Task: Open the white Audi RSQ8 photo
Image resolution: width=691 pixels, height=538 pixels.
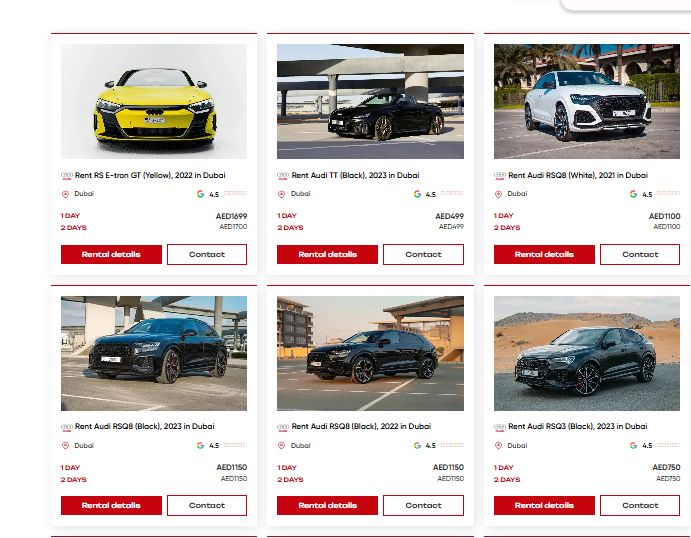Action: coord(587,101)
